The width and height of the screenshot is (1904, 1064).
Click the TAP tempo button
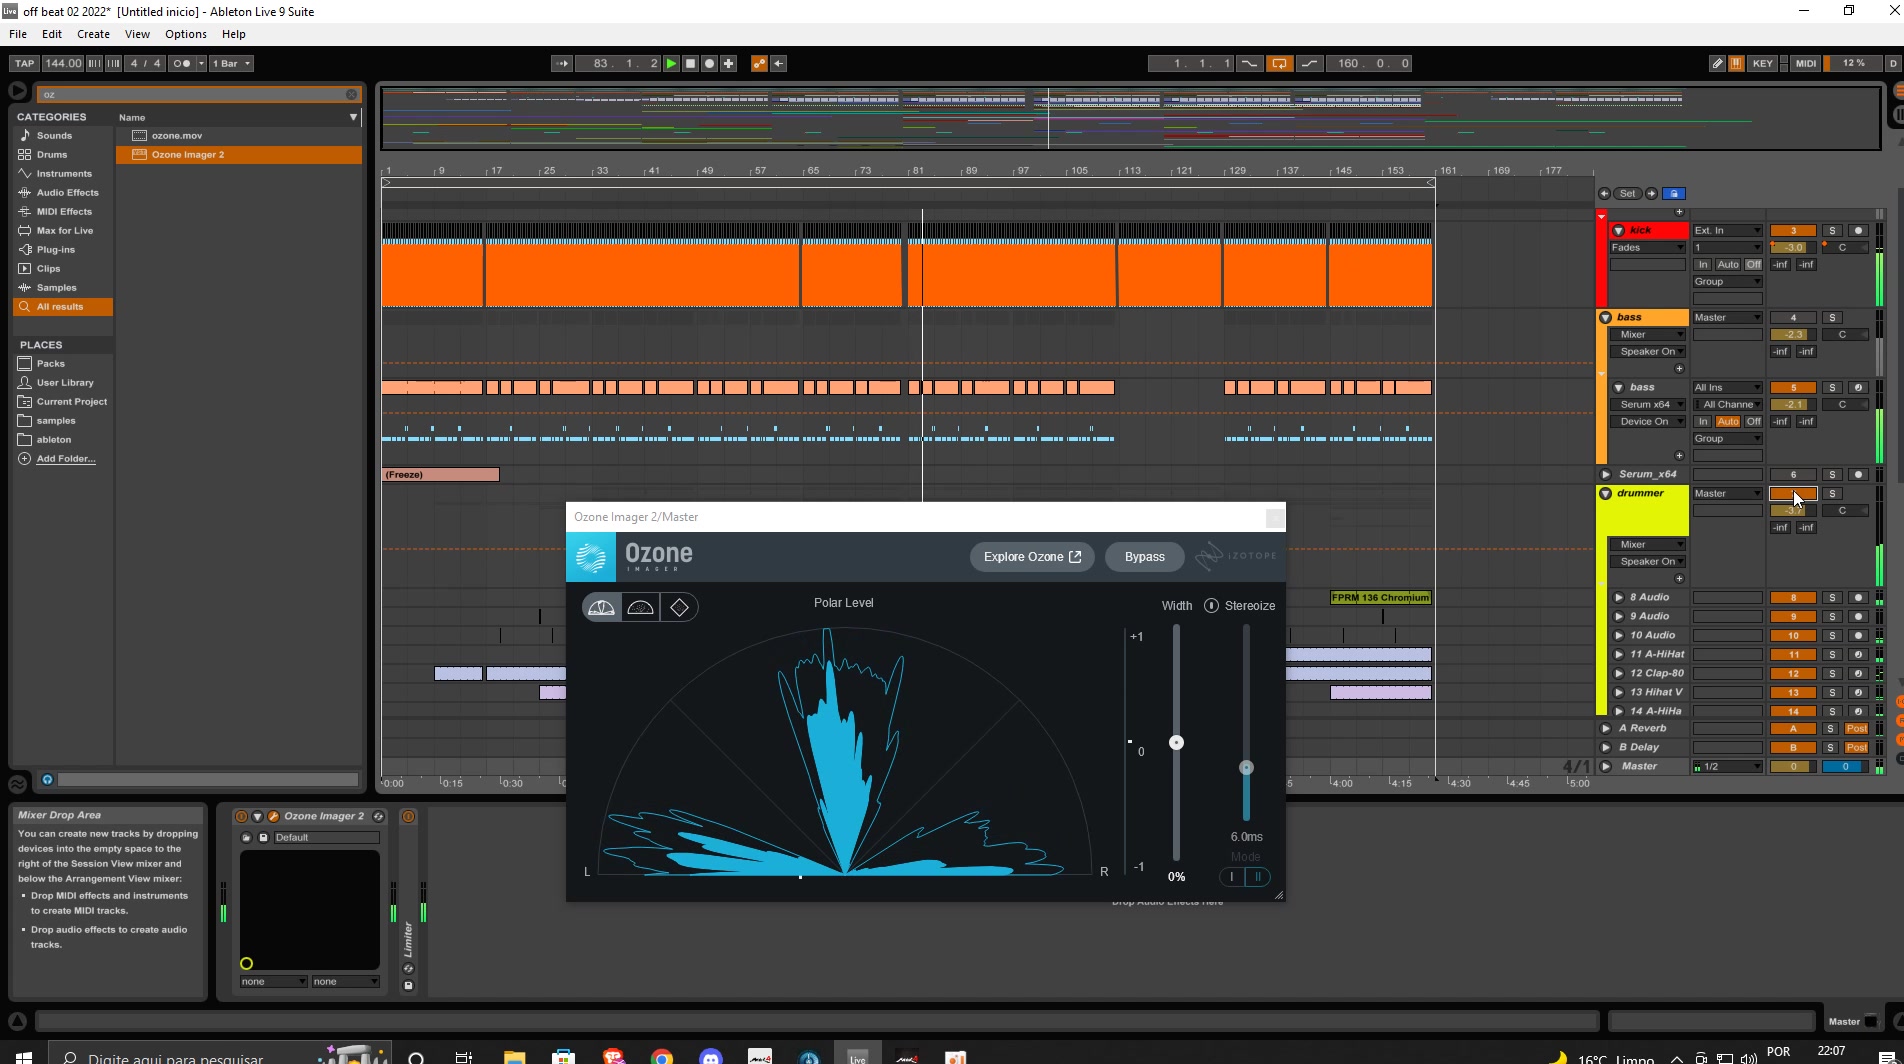coord(24,63)
